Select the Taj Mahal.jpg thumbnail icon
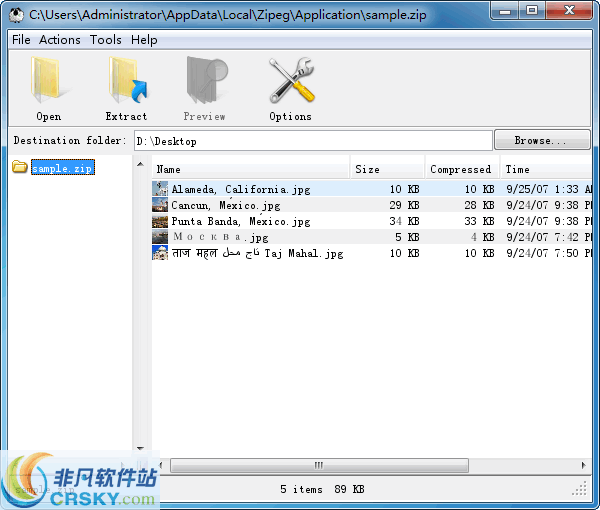600x510 pixels. pyautogui.click(x=160, y=253)
